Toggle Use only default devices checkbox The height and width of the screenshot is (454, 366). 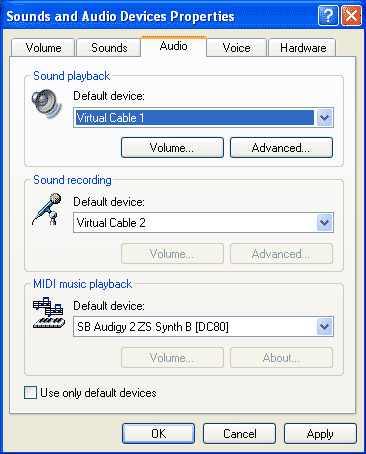pos(30,393)
